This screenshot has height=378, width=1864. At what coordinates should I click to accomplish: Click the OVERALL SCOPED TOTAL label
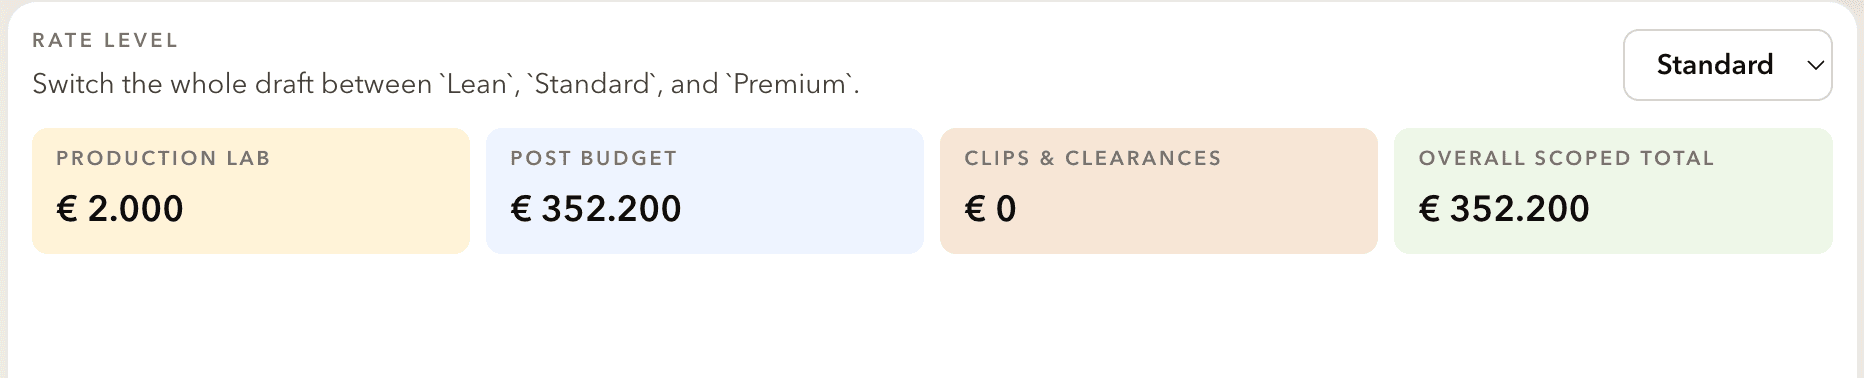coord(1566,158)
